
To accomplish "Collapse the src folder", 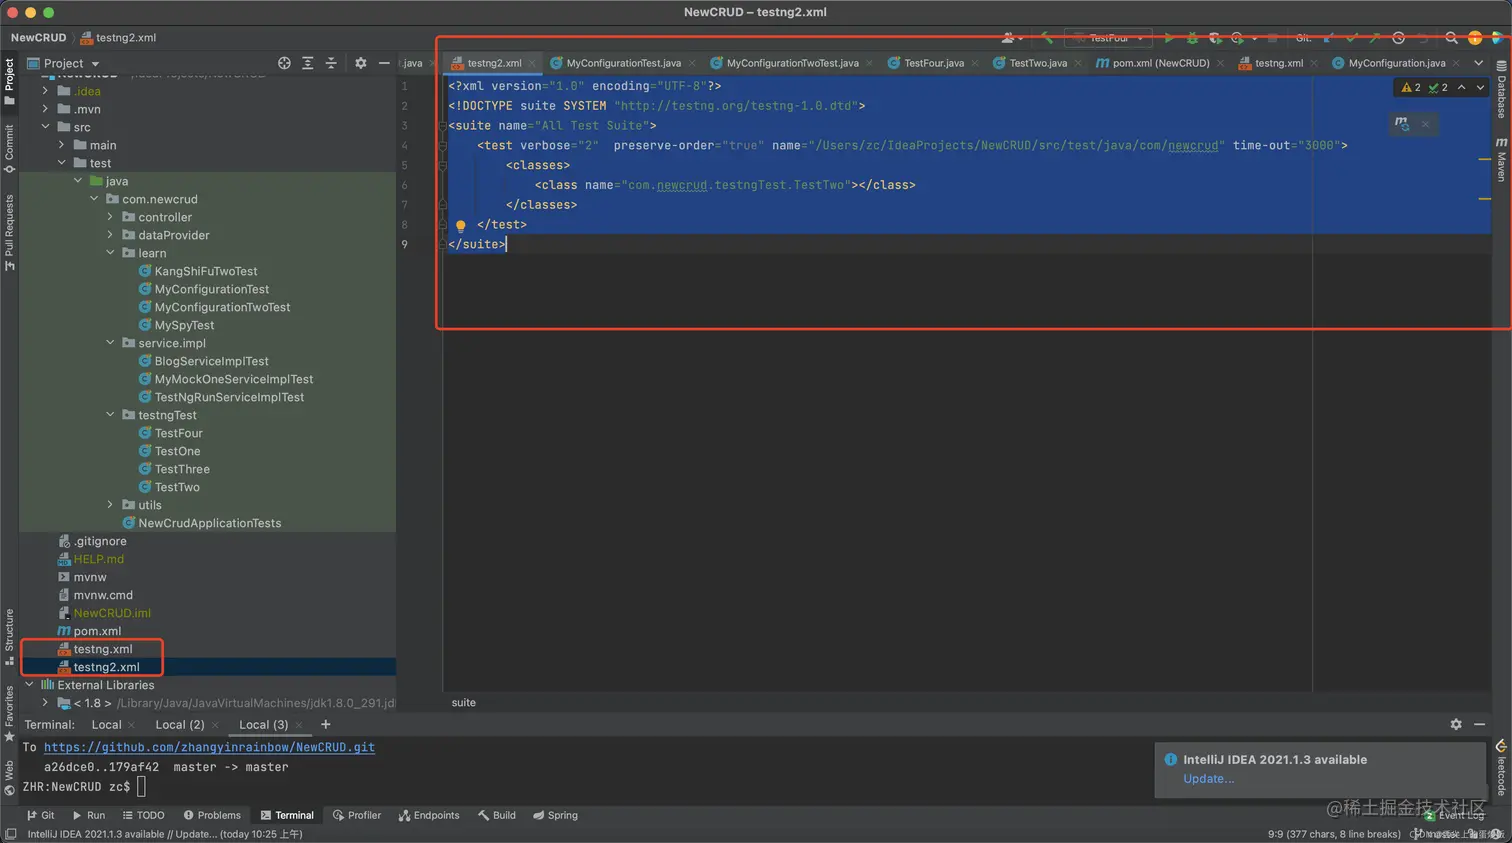I will [45, 127].
